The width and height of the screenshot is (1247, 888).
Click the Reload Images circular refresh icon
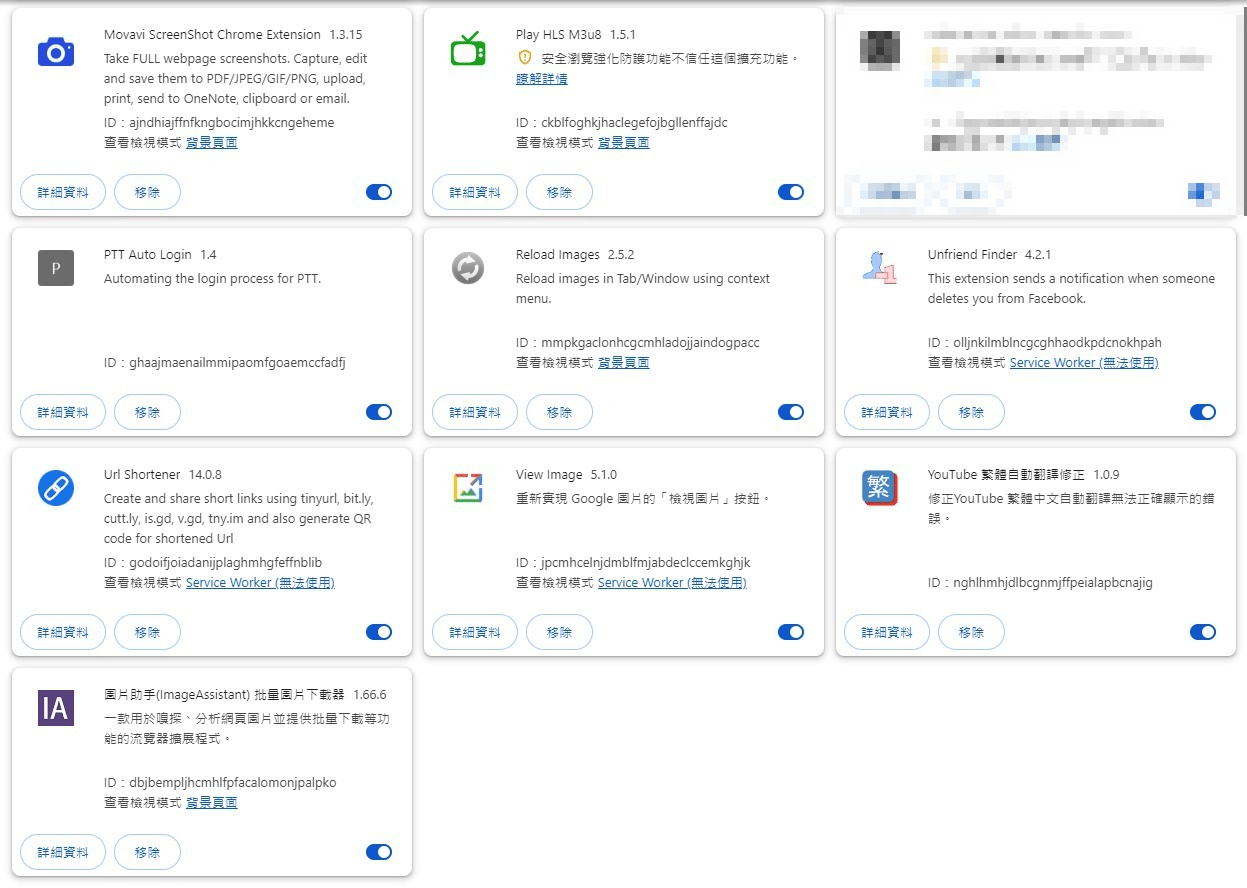tap(467, 268)
